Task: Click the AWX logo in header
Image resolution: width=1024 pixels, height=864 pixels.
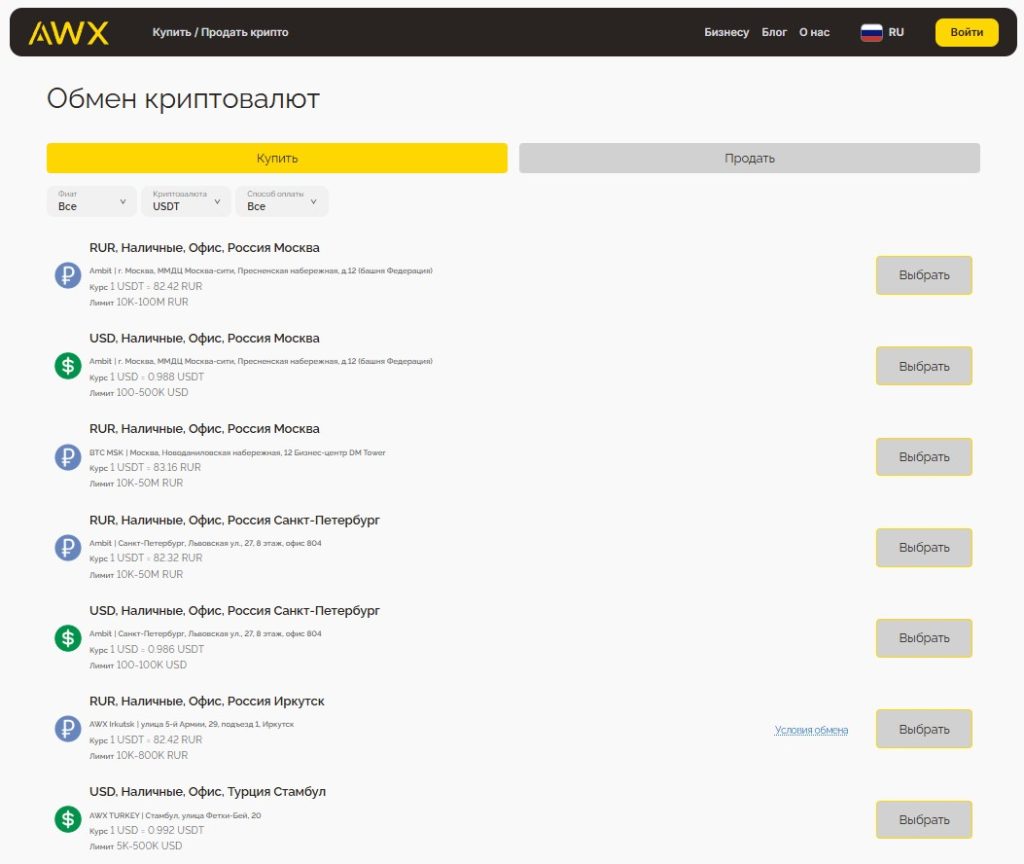Action: 68,33
